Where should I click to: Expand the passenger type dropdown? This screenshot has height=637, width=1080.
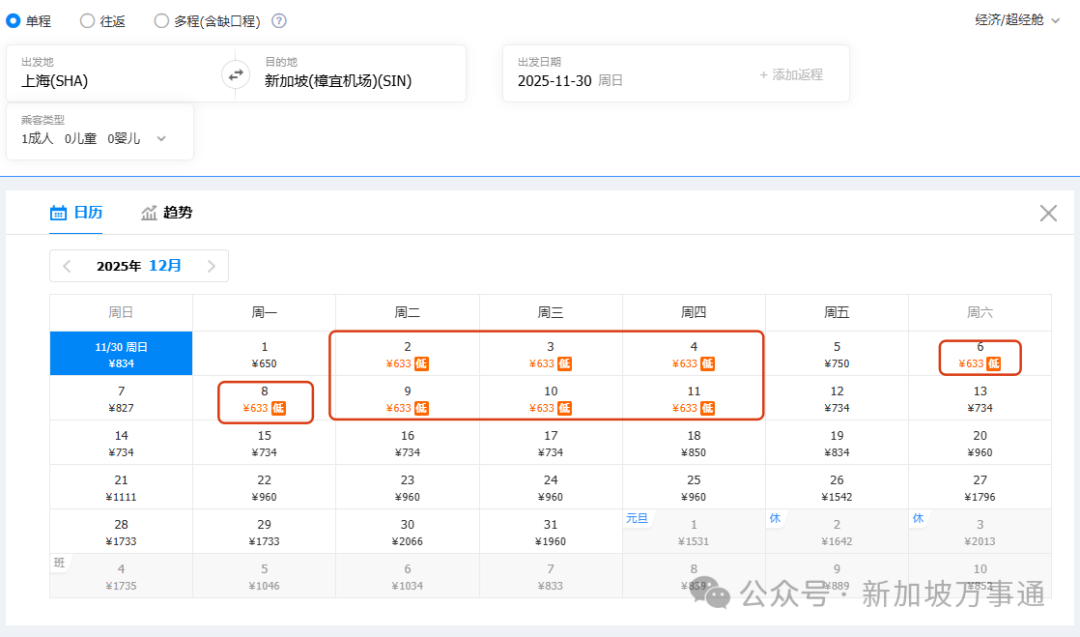click(160, 139)
